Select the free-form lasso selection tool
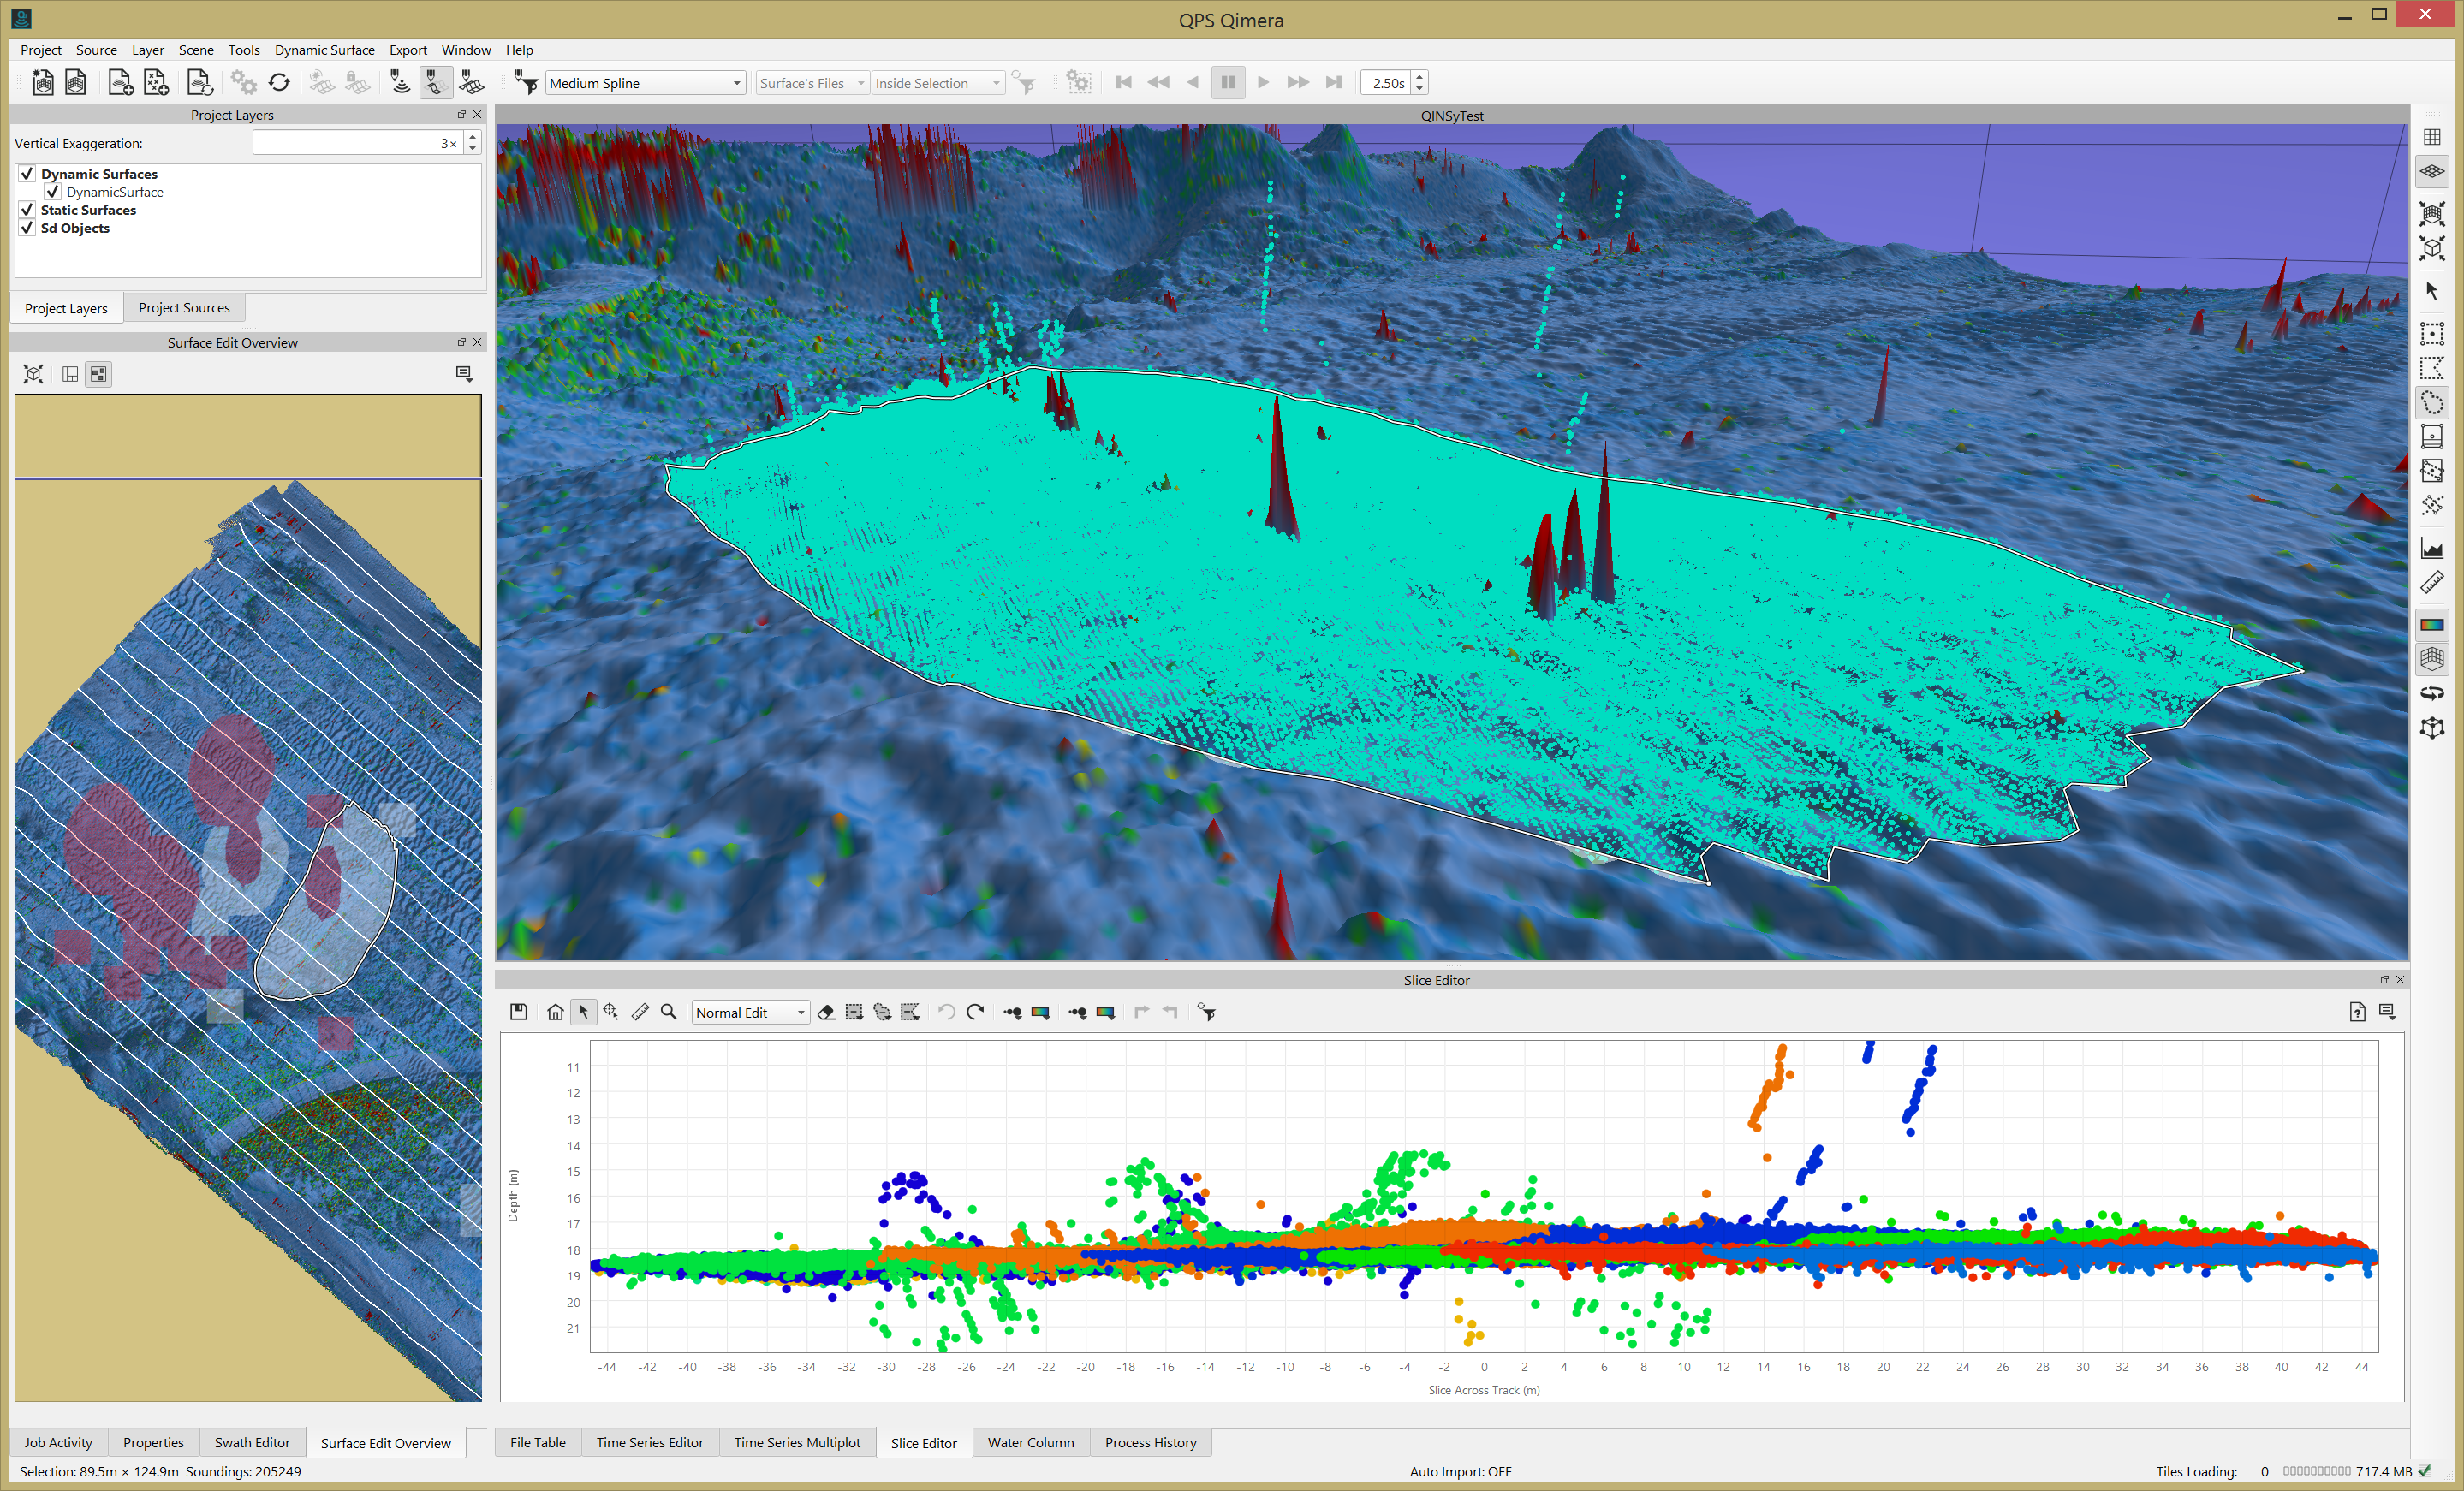 2432,403
